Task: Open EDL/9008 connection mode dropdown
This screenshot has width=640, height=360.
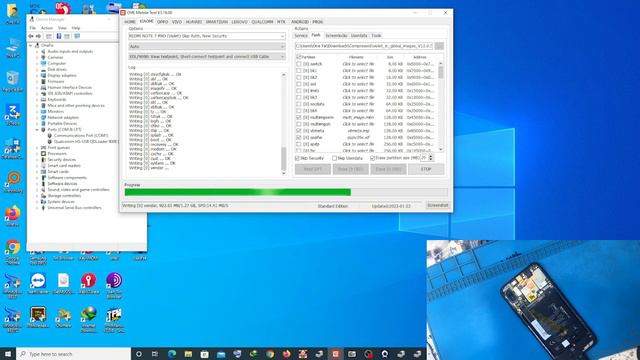Action: 207,57
